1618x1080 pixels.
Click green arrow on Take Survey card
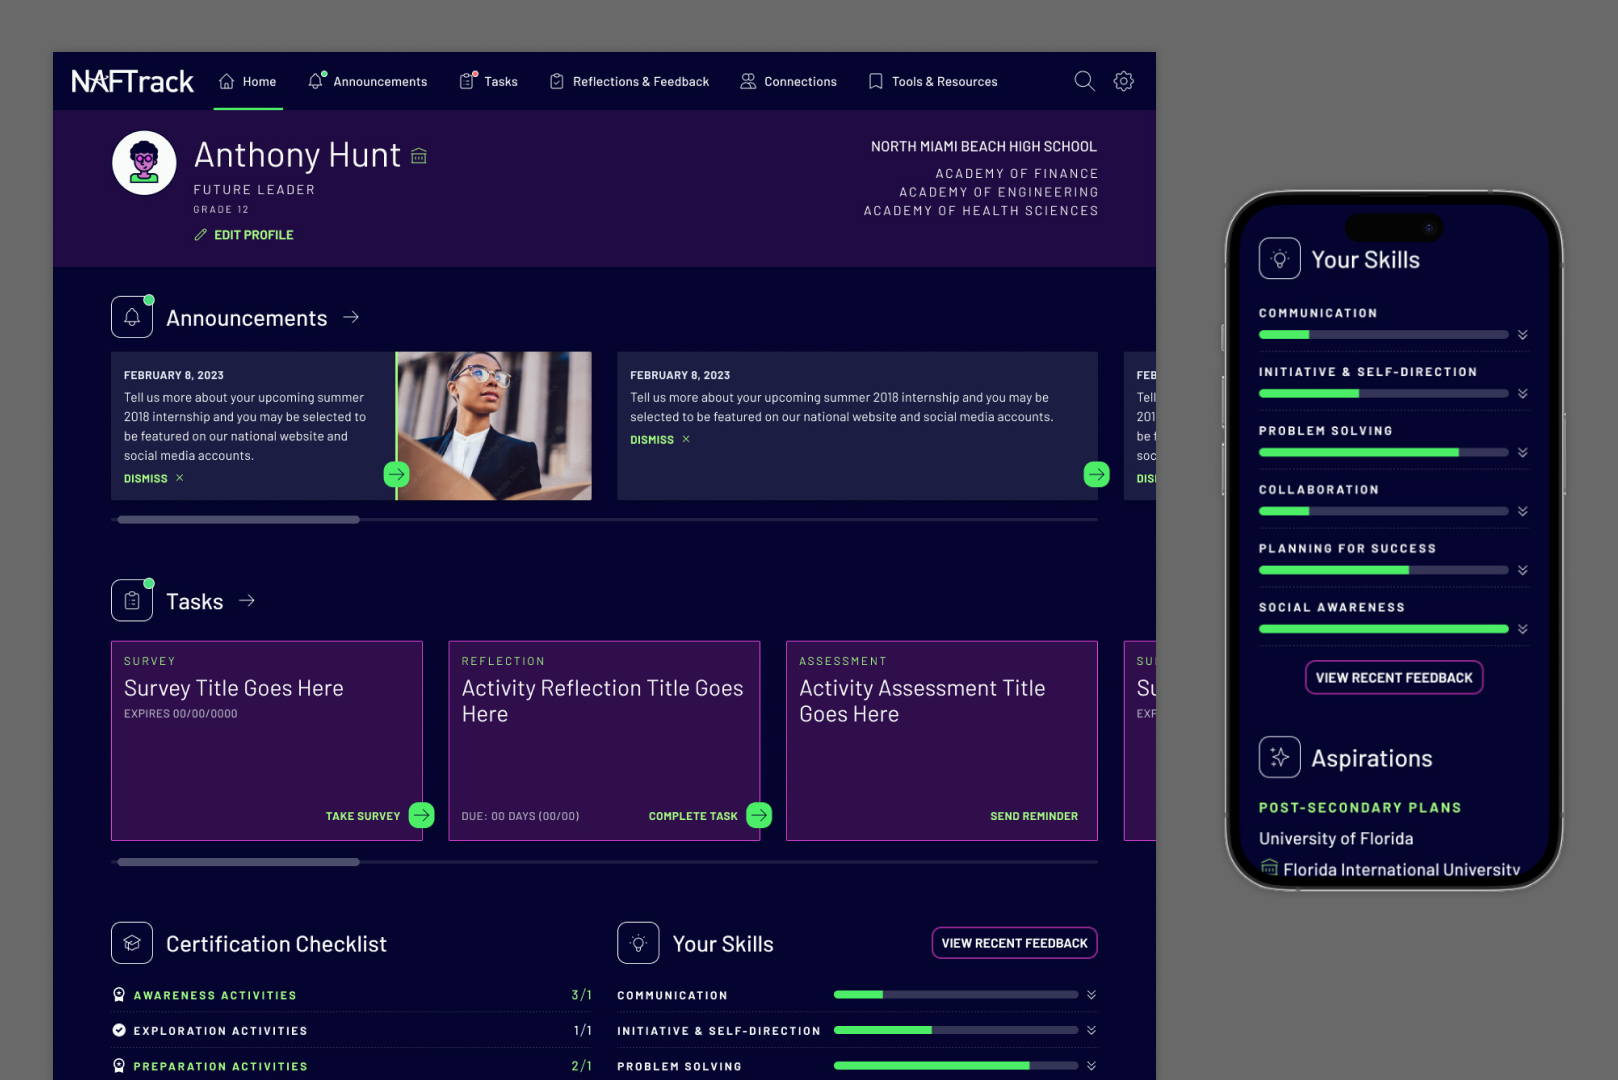tap(422, 815)
